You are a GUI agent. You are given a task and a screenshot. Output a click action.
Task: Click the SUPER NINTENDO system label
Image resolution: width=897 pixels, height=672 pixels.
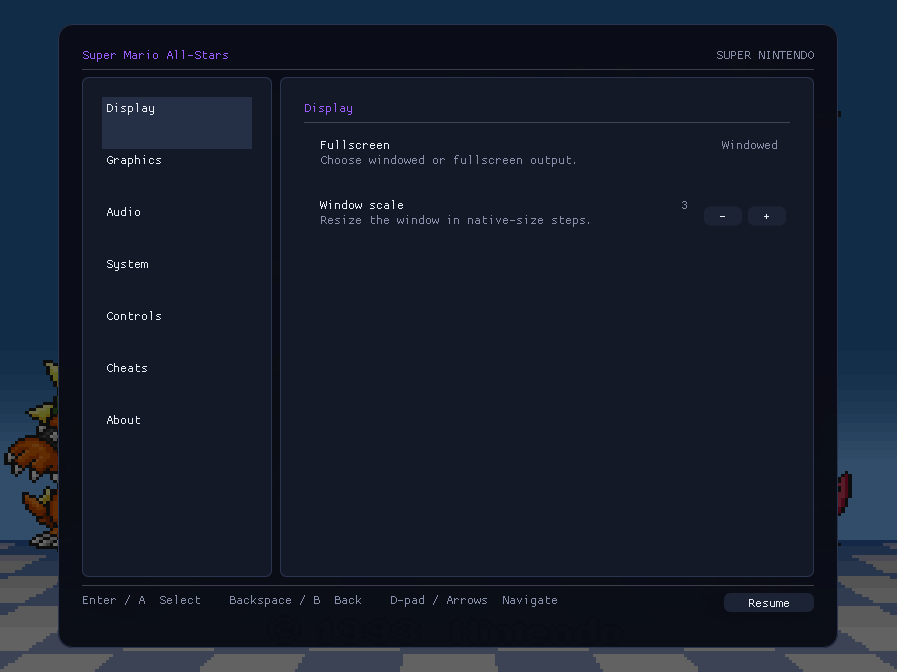click(x=765, y=55)
